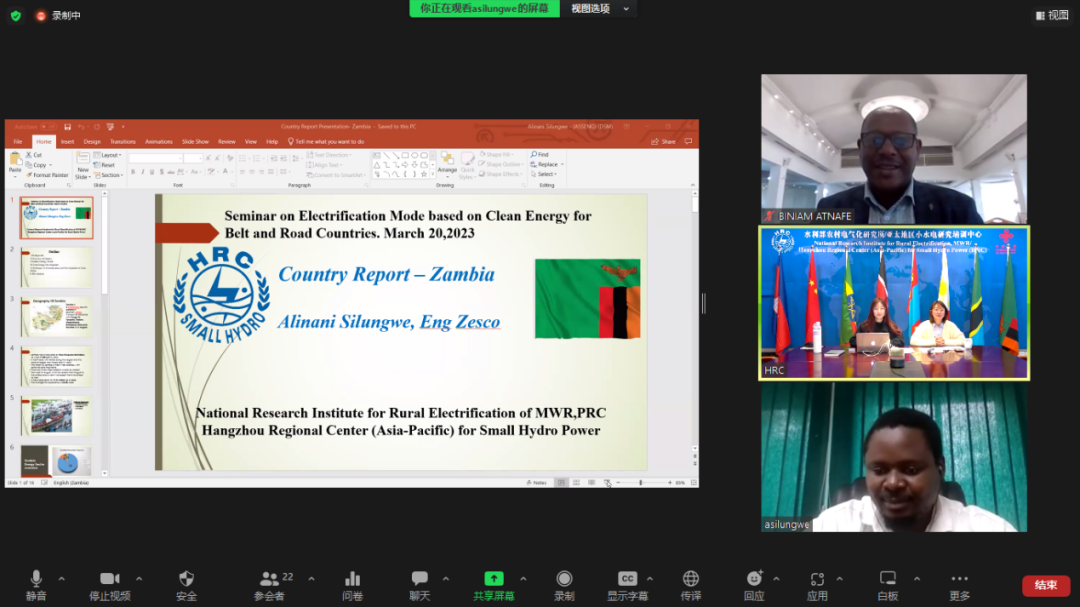1080x607 pixels.
Task: Open the 视图 view layout menu
Action: [1051, 15]
